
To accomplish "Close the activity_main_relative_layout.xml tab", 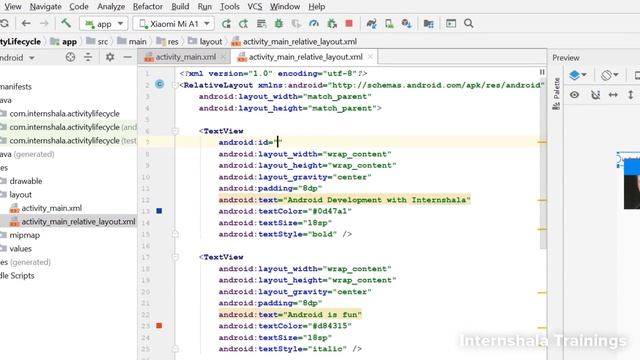I will point(370,57).
